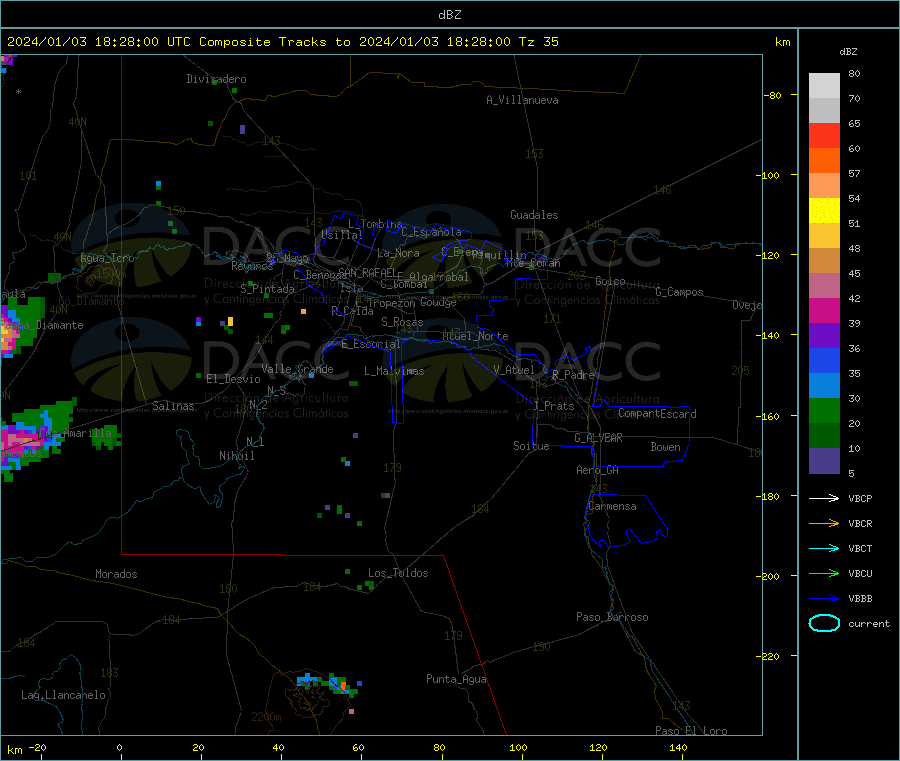Image resolution: width=900 pixels, height=761 pixels.
Task: Click the Agua_Toro location label
Action: 107,258
